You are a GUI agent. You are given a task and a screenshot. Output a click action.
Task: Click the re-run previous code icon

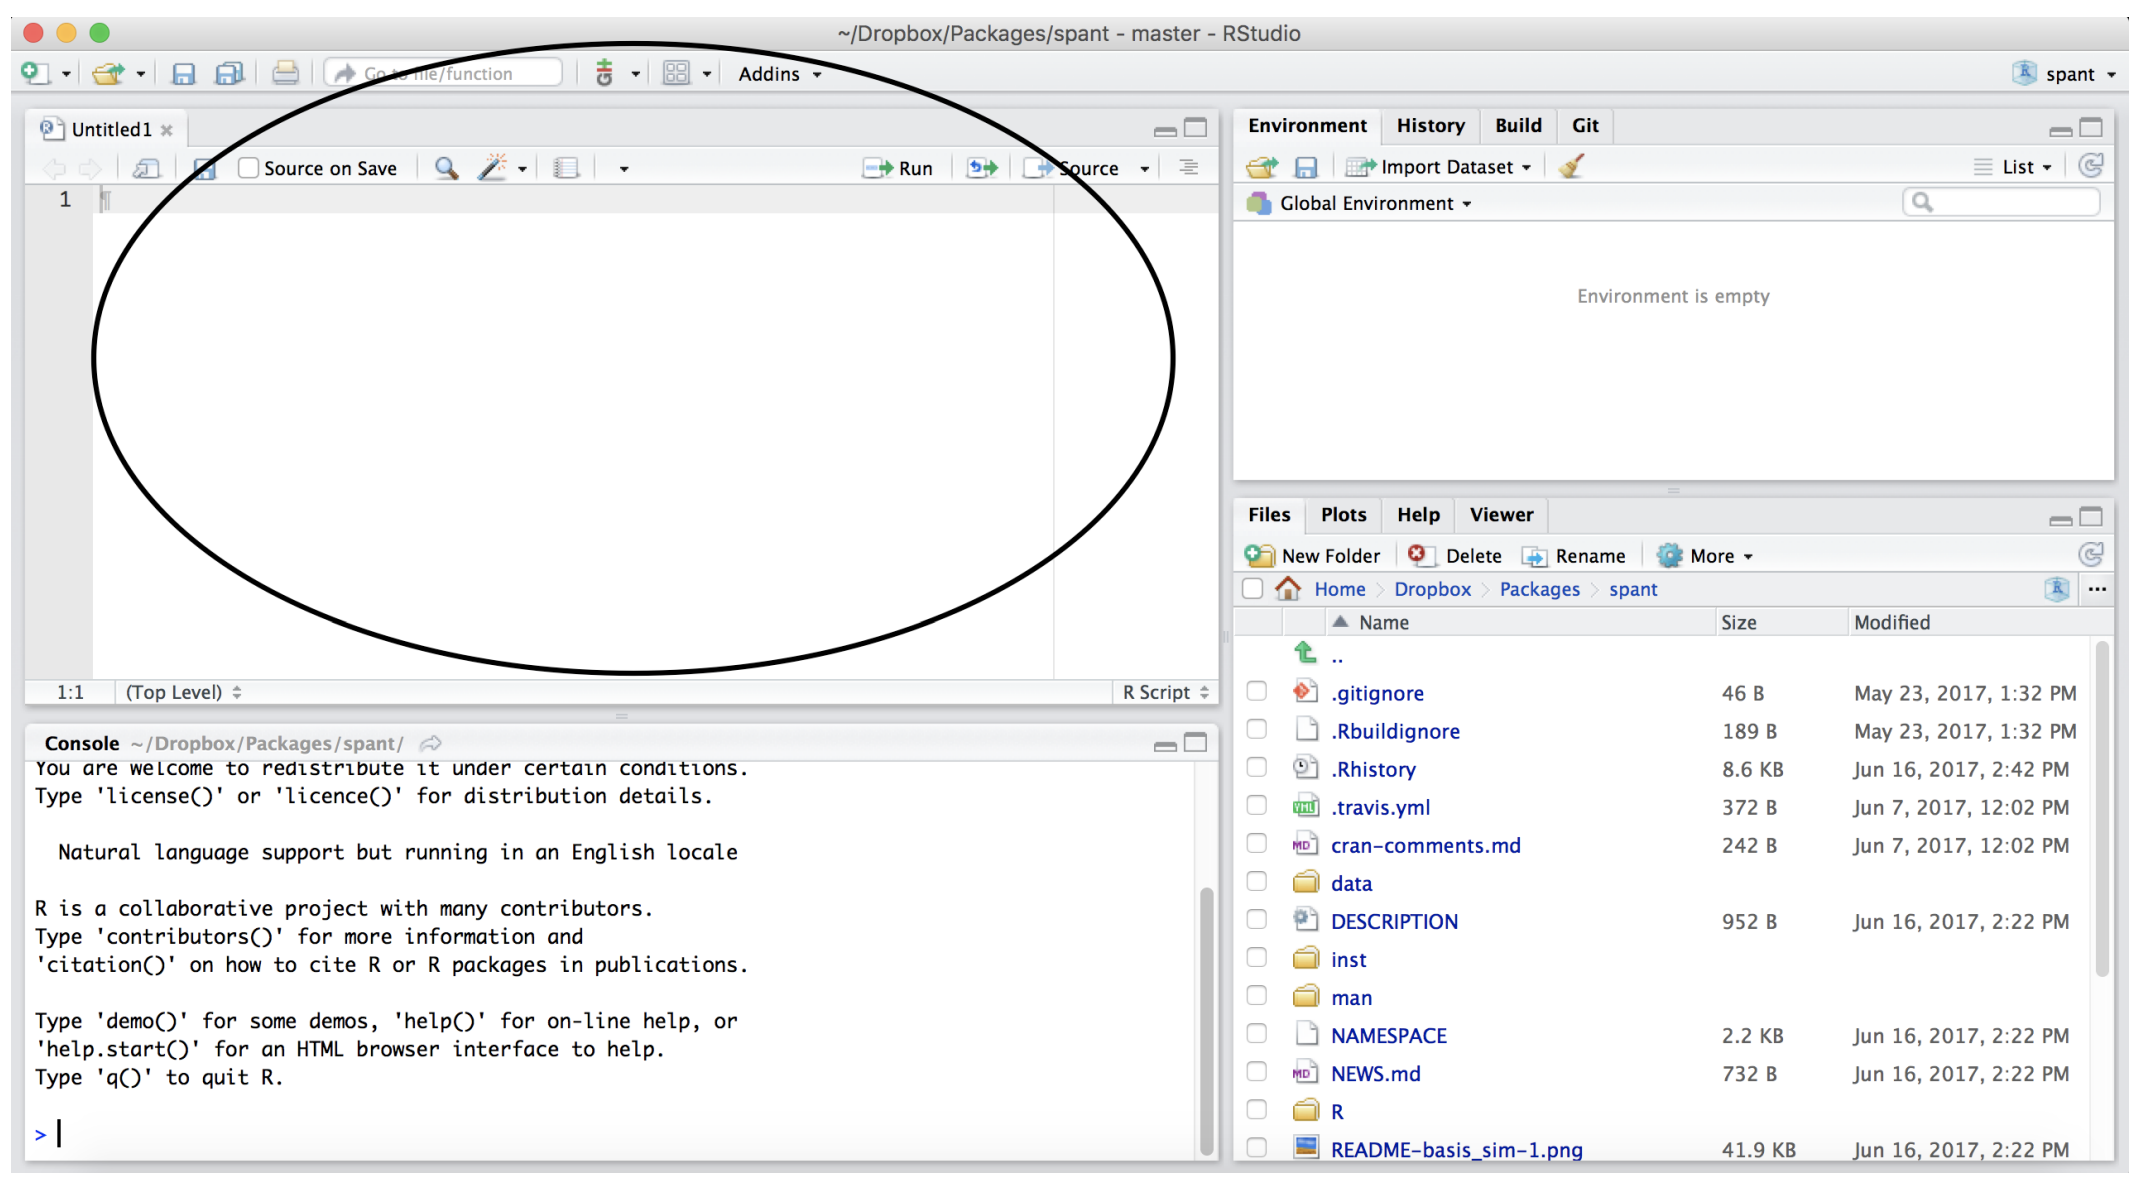tap(982, 168)
